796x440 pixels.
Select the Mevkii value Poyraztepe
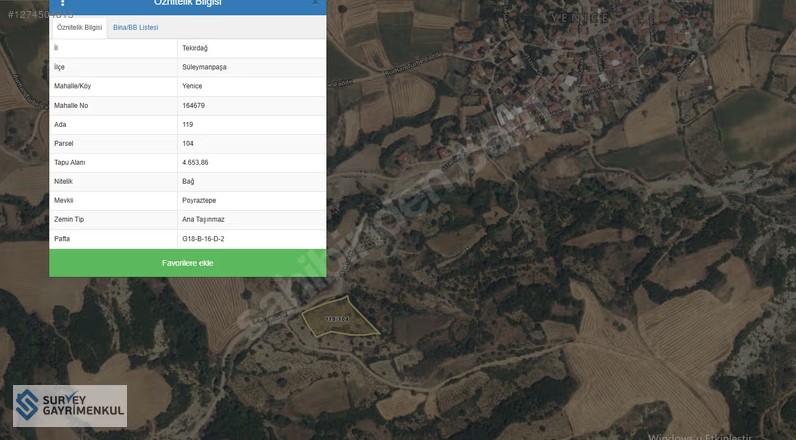pos(199,200)
